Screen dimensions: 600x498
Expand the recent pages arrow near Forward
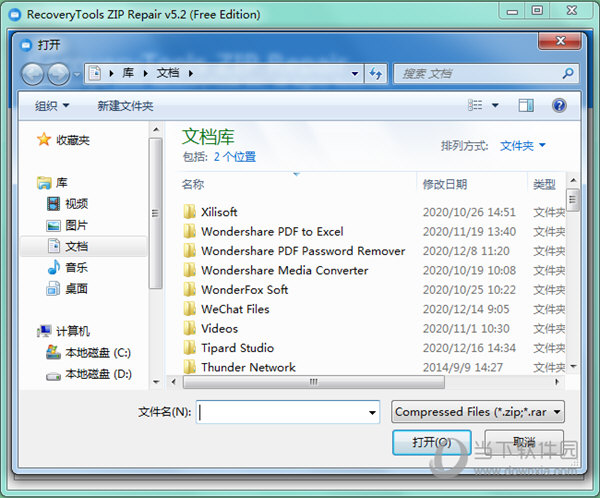(x=77, y=74)
